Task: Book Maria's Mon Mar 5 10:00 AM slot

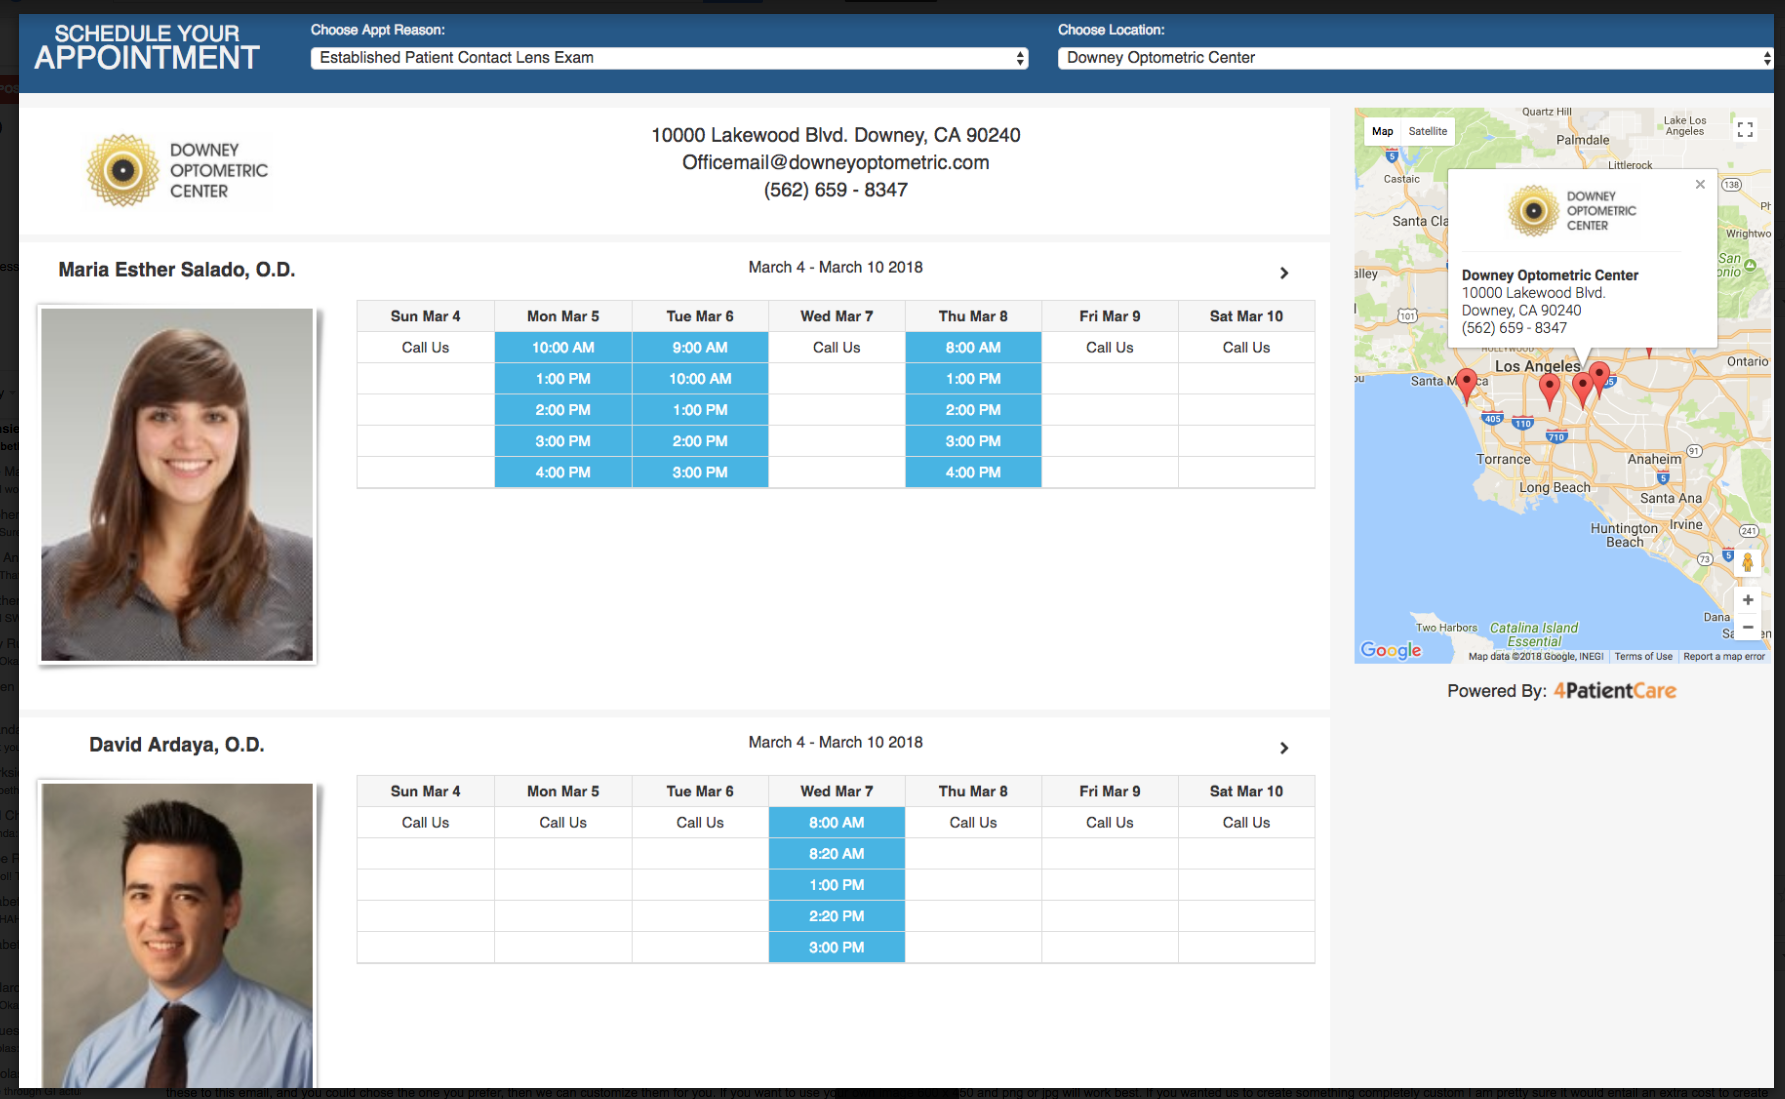Action: 563,347
